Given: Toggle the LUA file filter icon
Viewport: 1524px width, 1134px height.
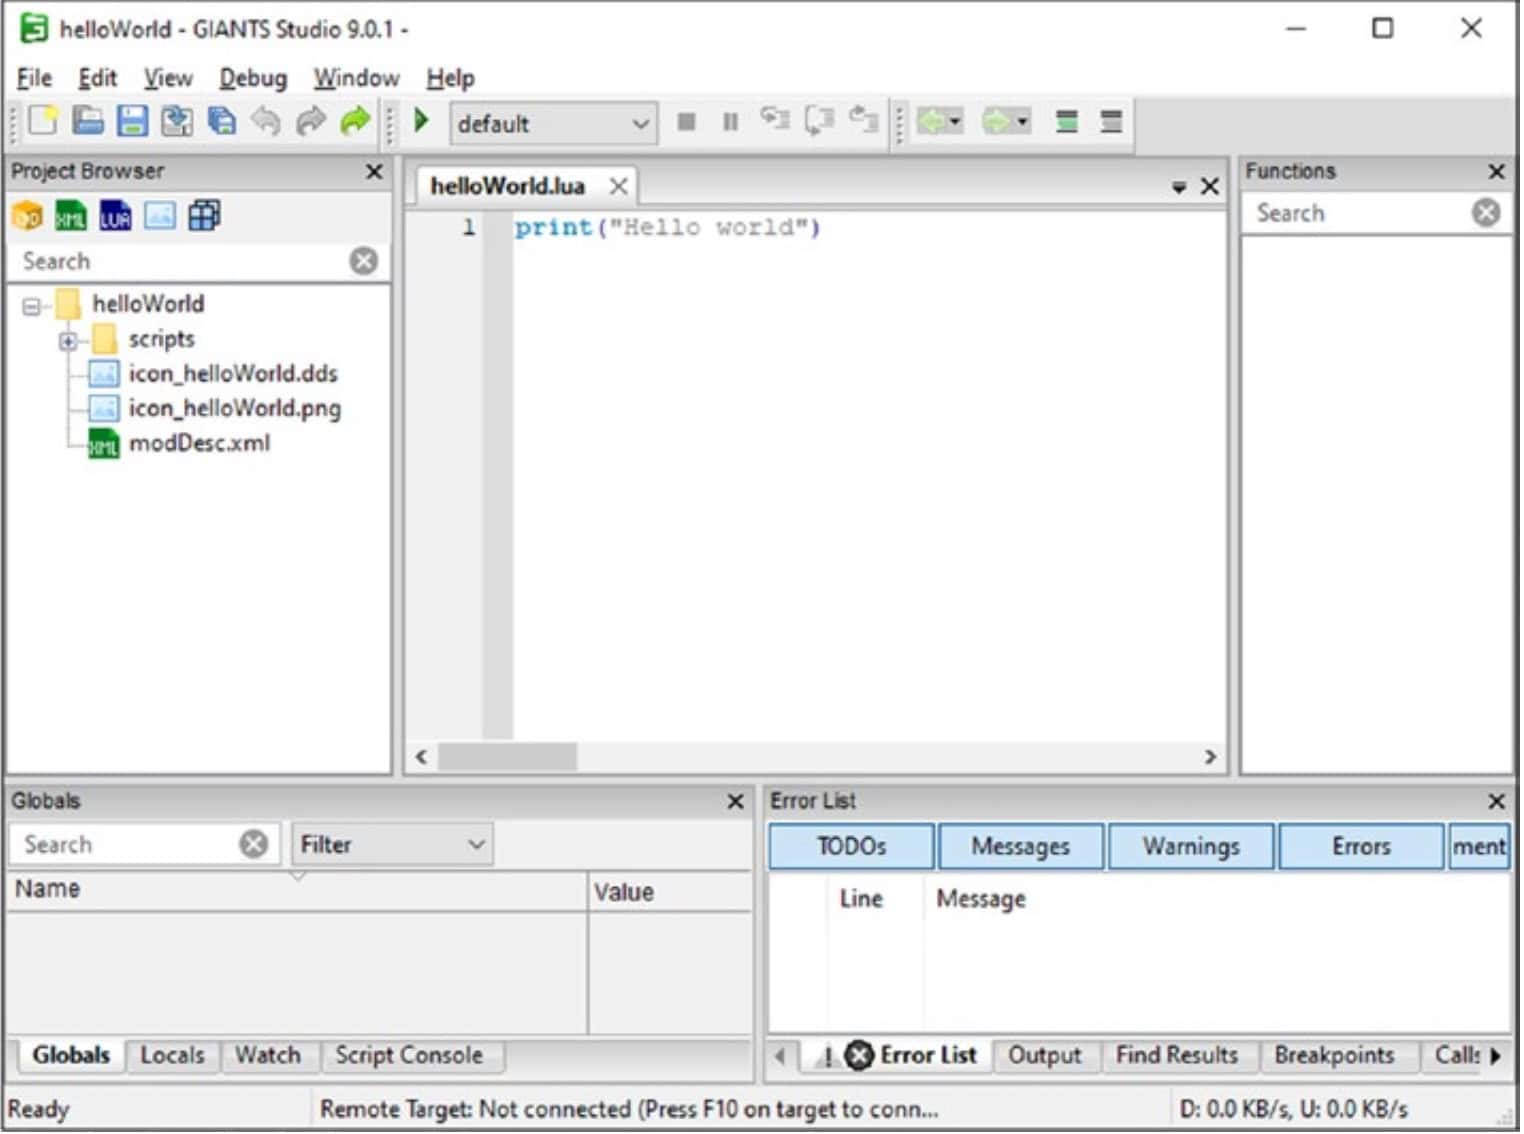Looking at the screenshot, I should coord(115,216).
